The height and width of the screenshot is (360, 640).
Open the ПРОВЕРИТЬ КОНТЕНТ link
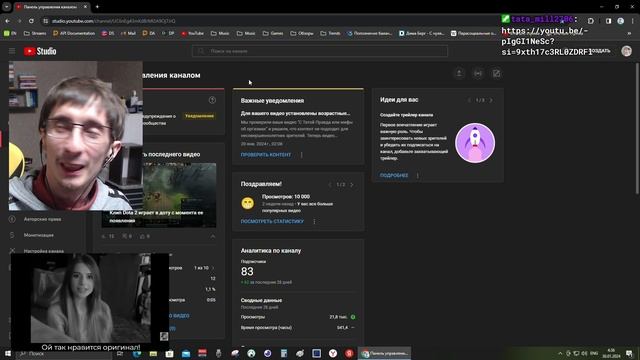(266, 155)
